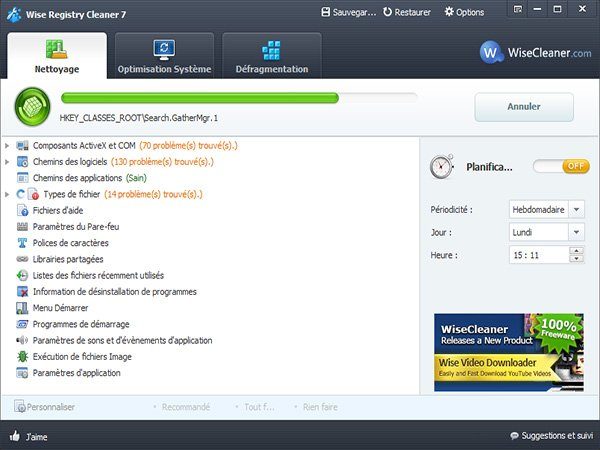Click the (Sain) status text
The height and width of the screenshot is (450, 600).
tap(136, 178)
